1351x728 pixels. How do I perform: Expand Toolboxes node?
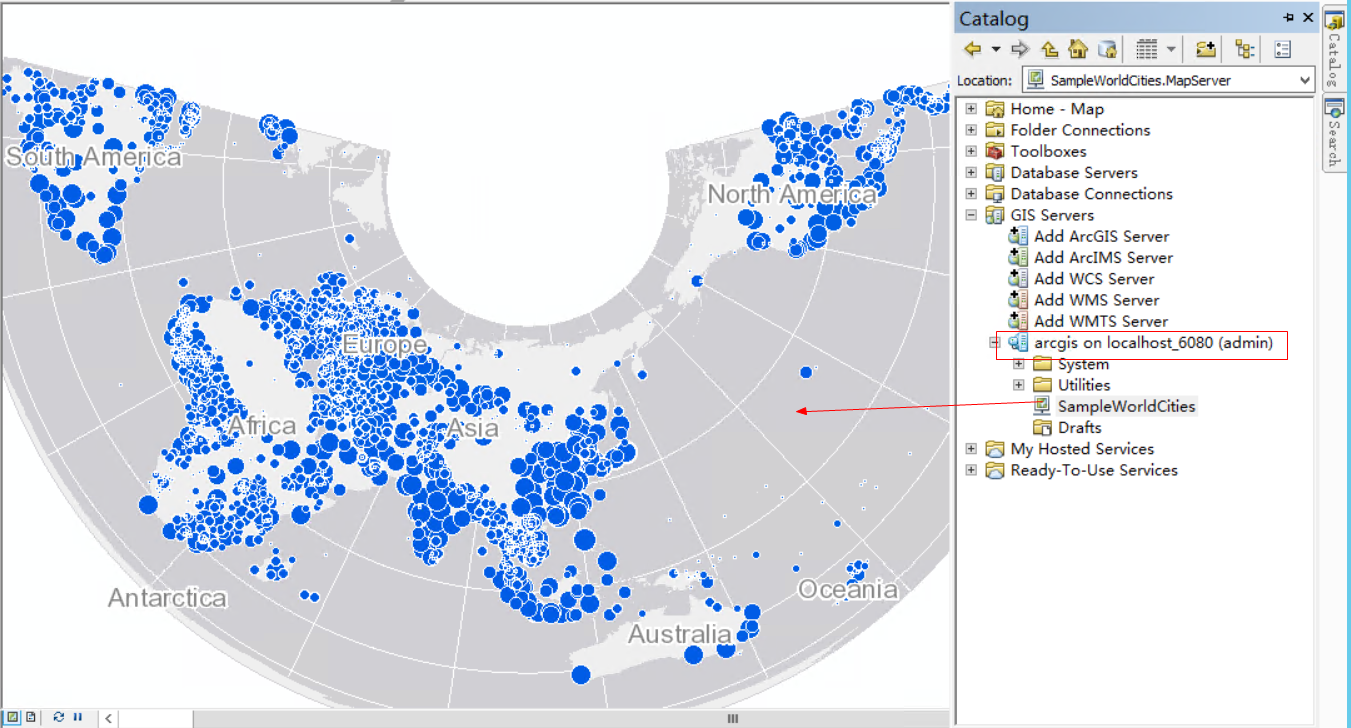click(x=971, y=151)
